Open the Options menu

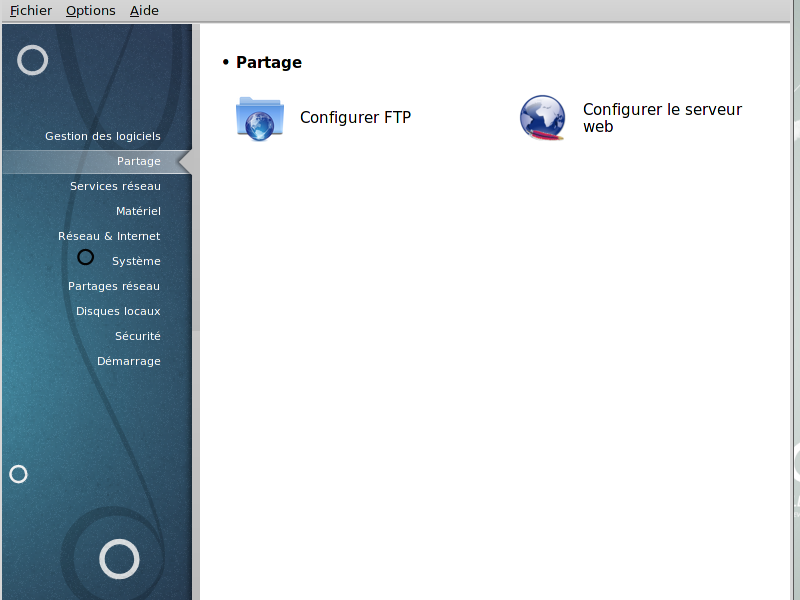[91, 11]
